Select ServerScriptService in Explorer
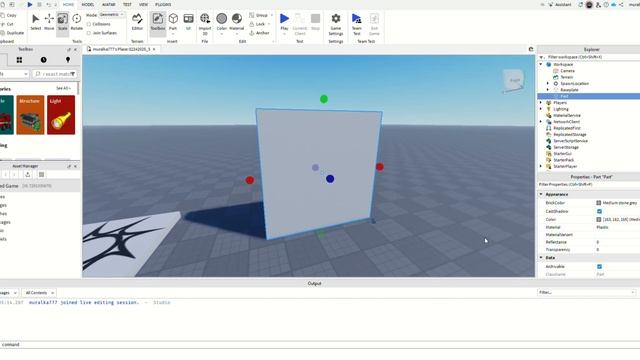640x360 pixels. pyautogui.click(x=570, y=141)
